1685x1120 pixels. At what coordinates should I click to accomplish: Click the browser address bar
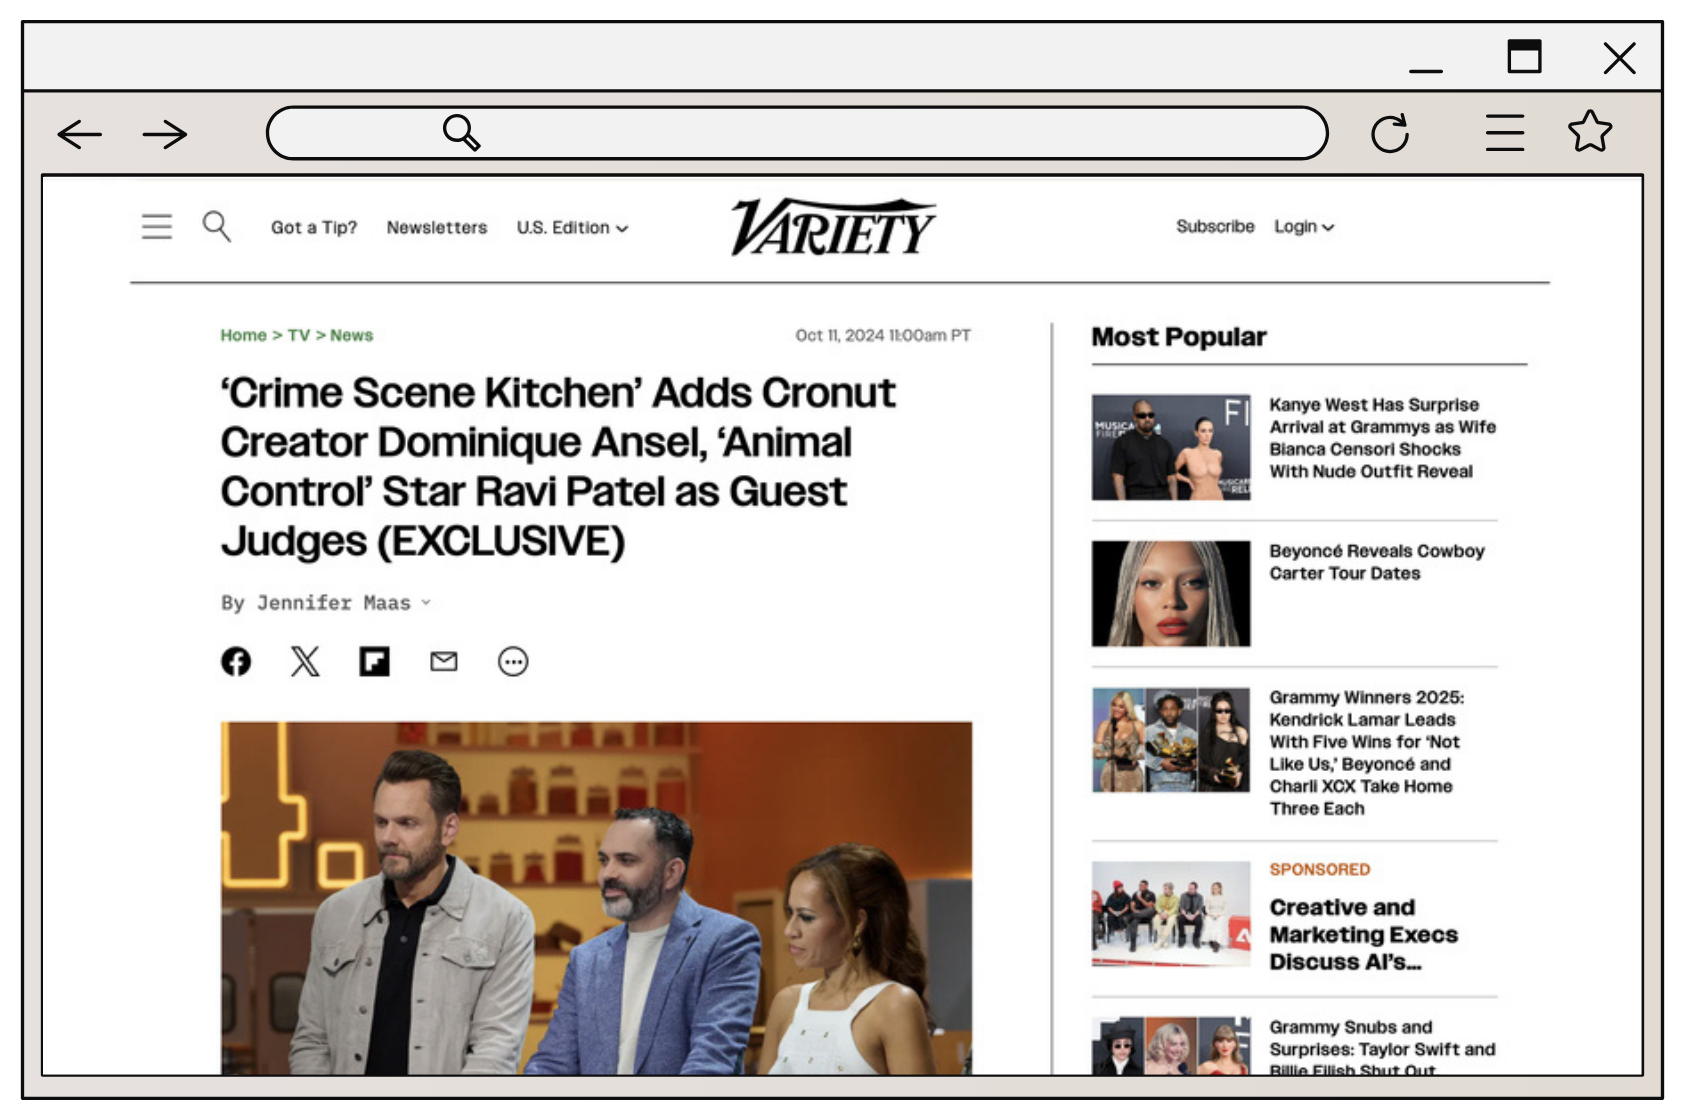(x=795, y=132)
